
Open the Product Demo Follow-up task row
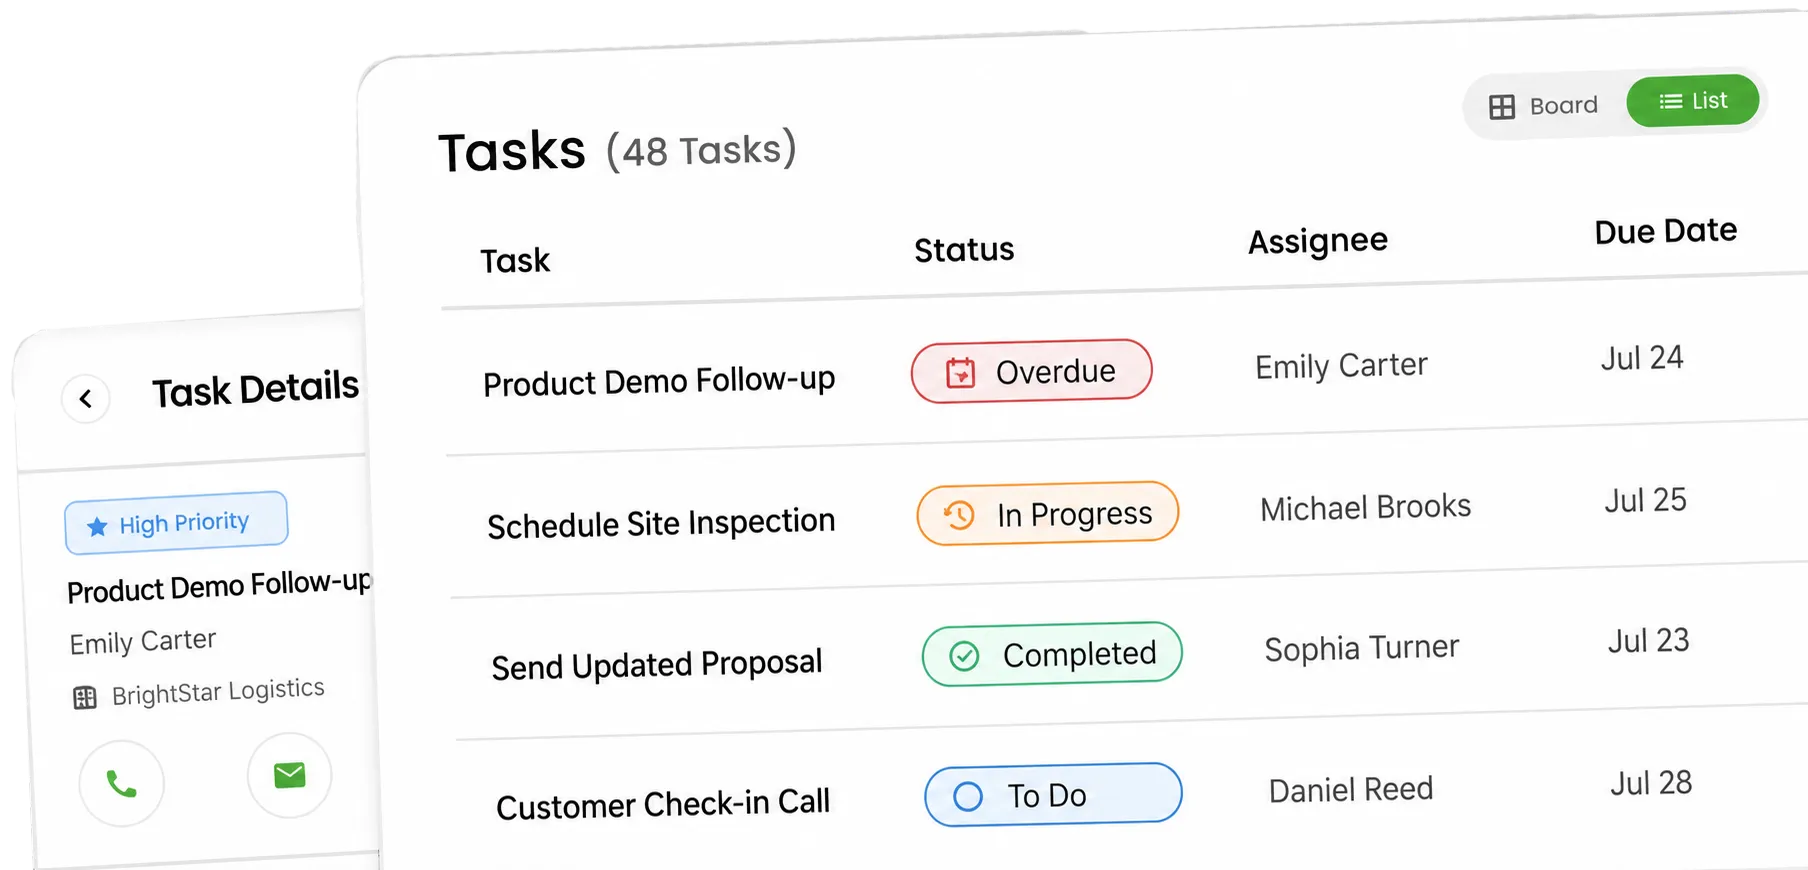point(1124,370)
